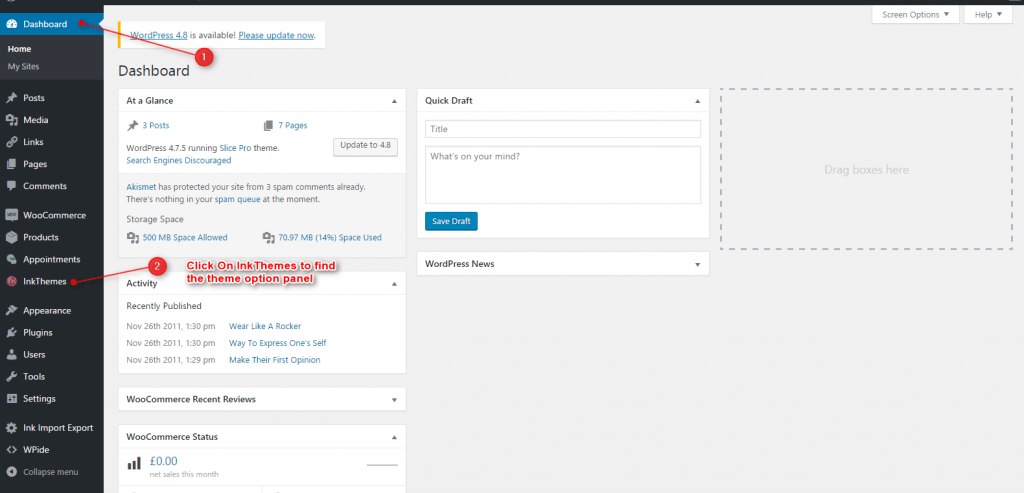The width and height of the screenshot is (1024, 493).
Task: Select the Home submenu item
Action: (20, 49)
